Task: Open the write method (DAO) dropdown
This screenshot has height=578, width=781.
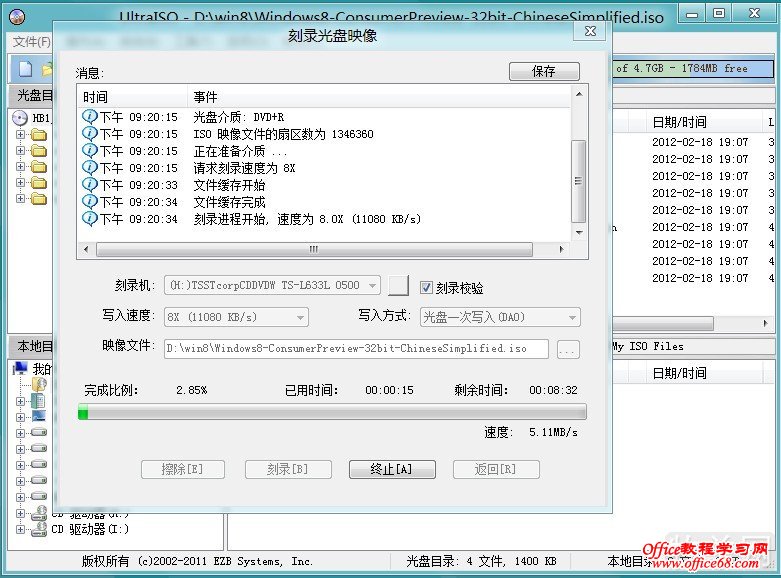Action: pyautogui.click(x=500, y=317)
